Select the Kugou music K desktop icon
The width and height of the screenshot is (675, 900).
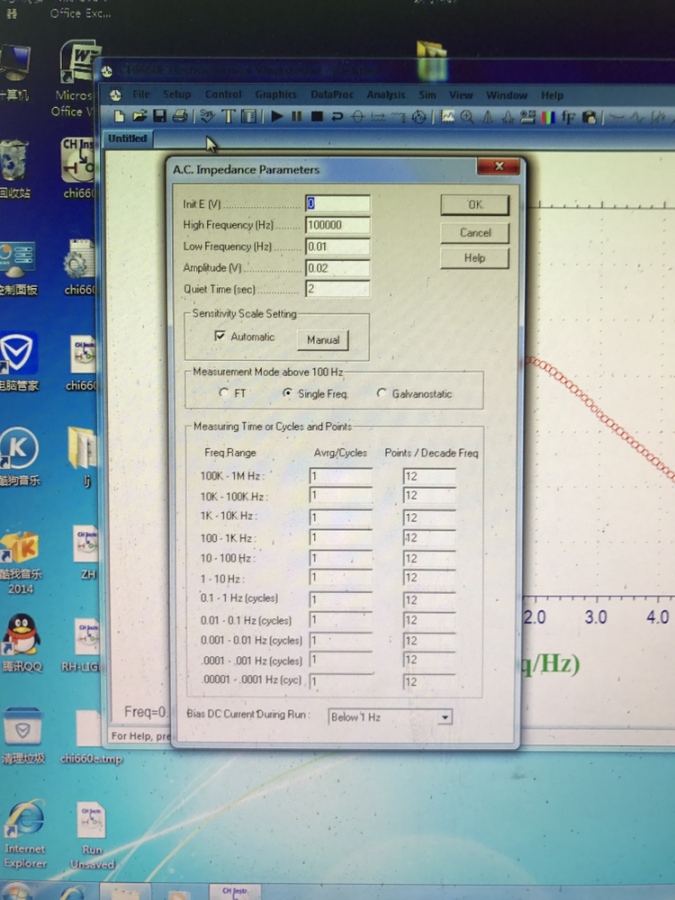point(20,456)
